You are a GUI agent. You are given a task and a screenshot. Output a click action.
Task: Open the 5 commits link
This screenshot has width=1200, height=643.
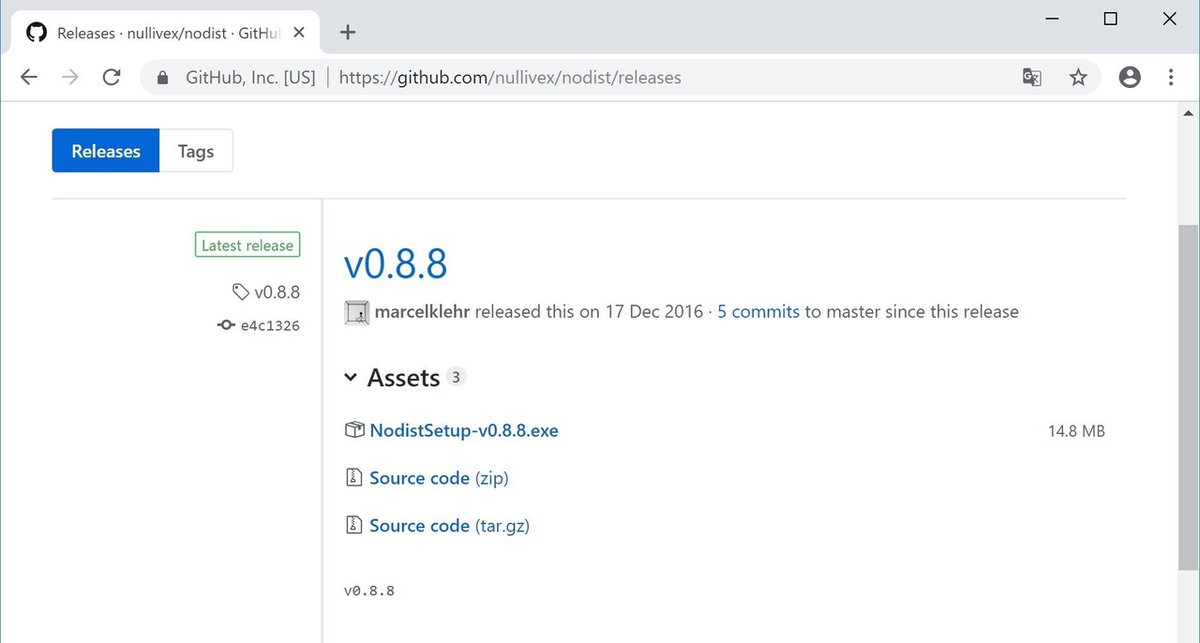(x=757, y=311)
